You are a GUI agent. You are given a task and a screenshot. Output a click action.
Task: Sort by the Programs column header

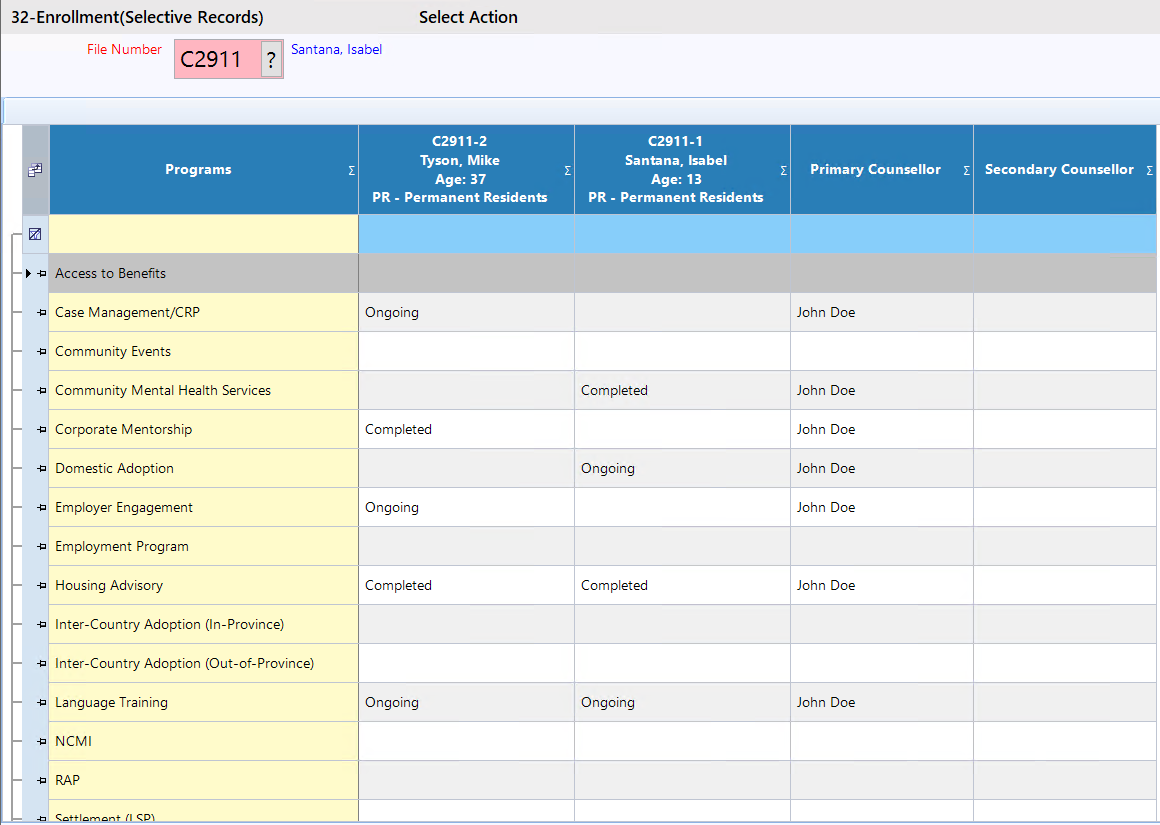(198, 169)
